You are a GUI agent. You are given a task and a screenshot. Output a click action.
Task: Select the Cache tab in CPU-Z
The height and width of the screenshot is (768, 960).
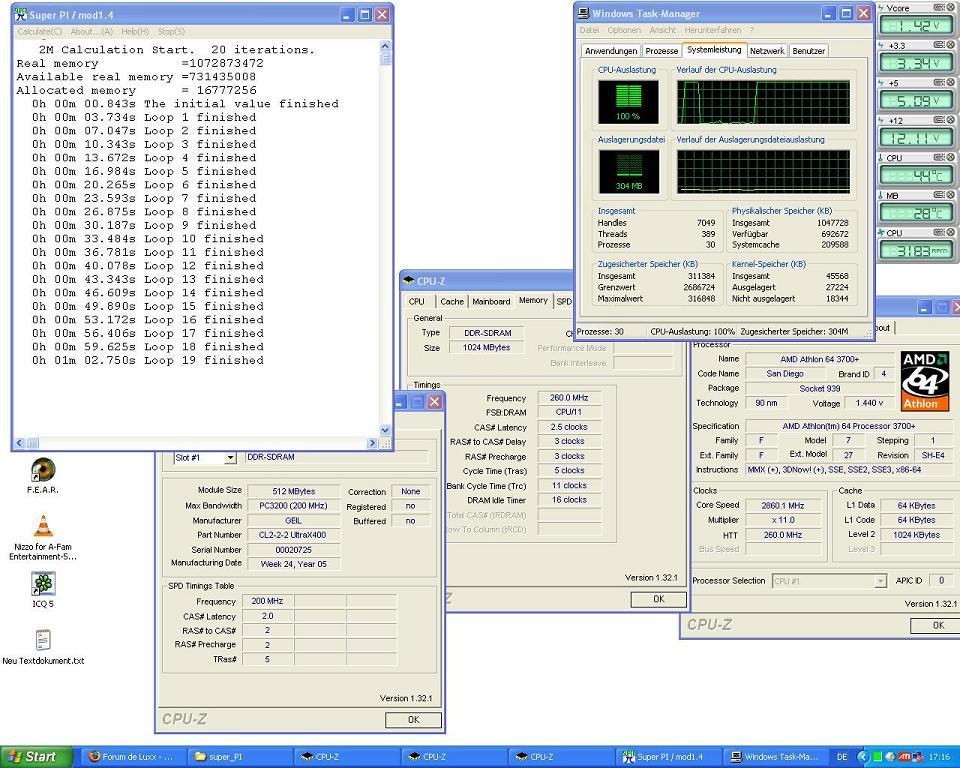tap(452, 301)
